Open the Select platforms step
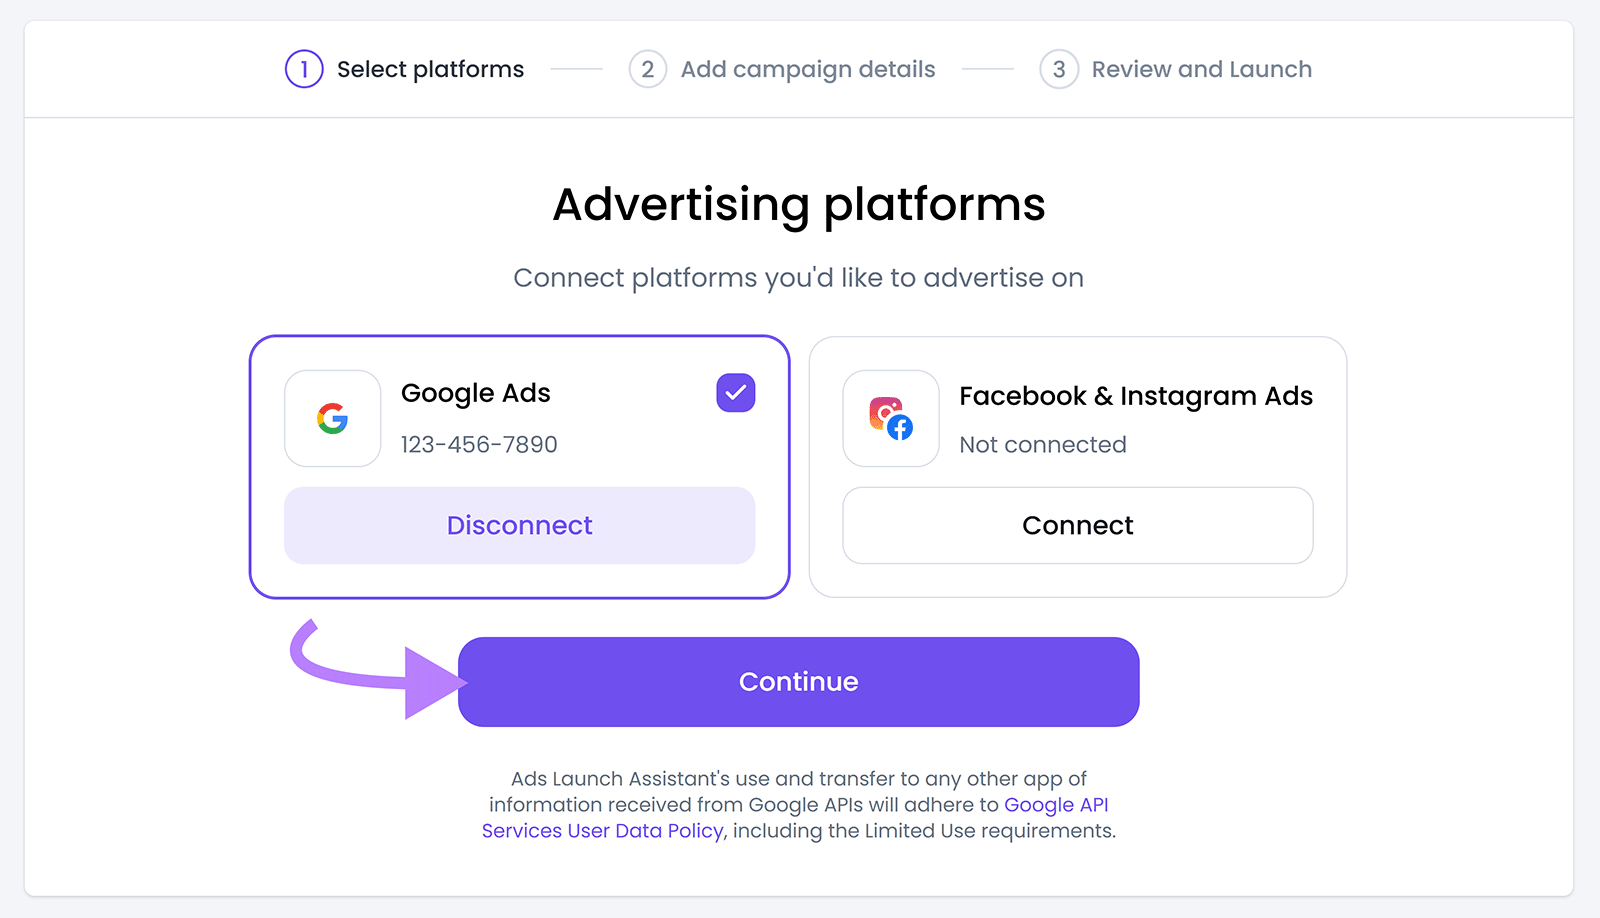 pyautogui.click(x=430, y=68)
